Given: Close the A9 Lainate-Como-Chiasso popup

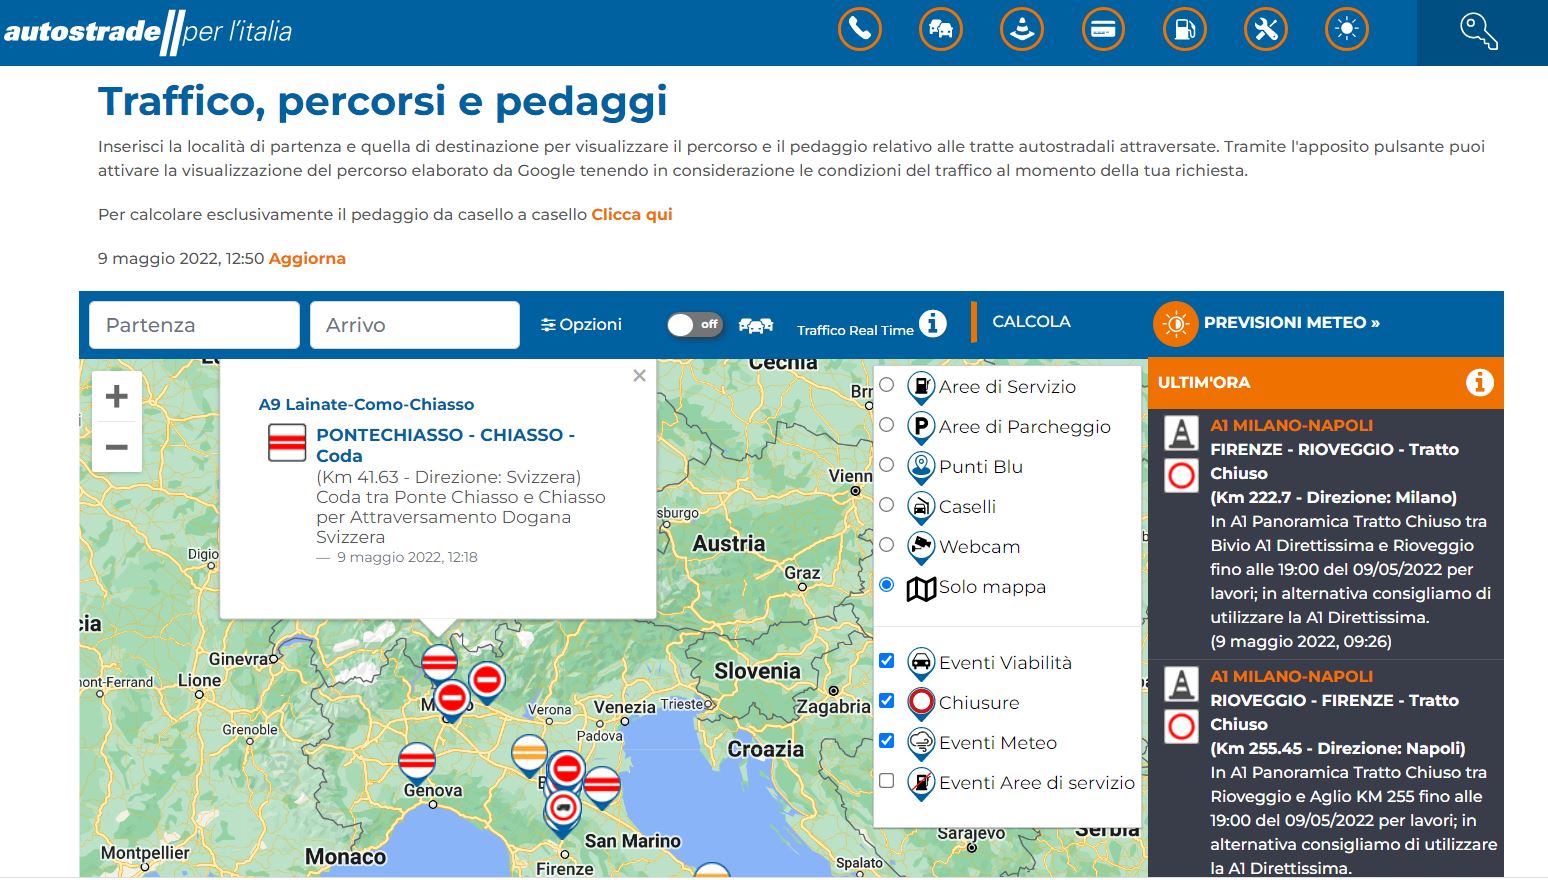Looking at the screenshot, I should pos(639,376).
